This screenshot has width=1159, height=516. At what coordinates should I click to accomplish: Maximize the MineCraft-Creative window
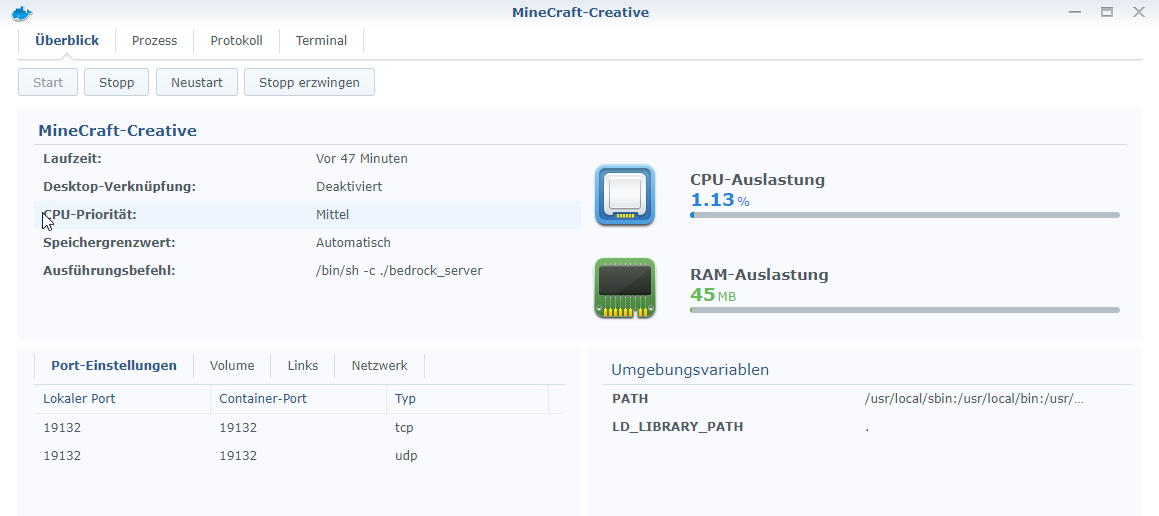1107,12
